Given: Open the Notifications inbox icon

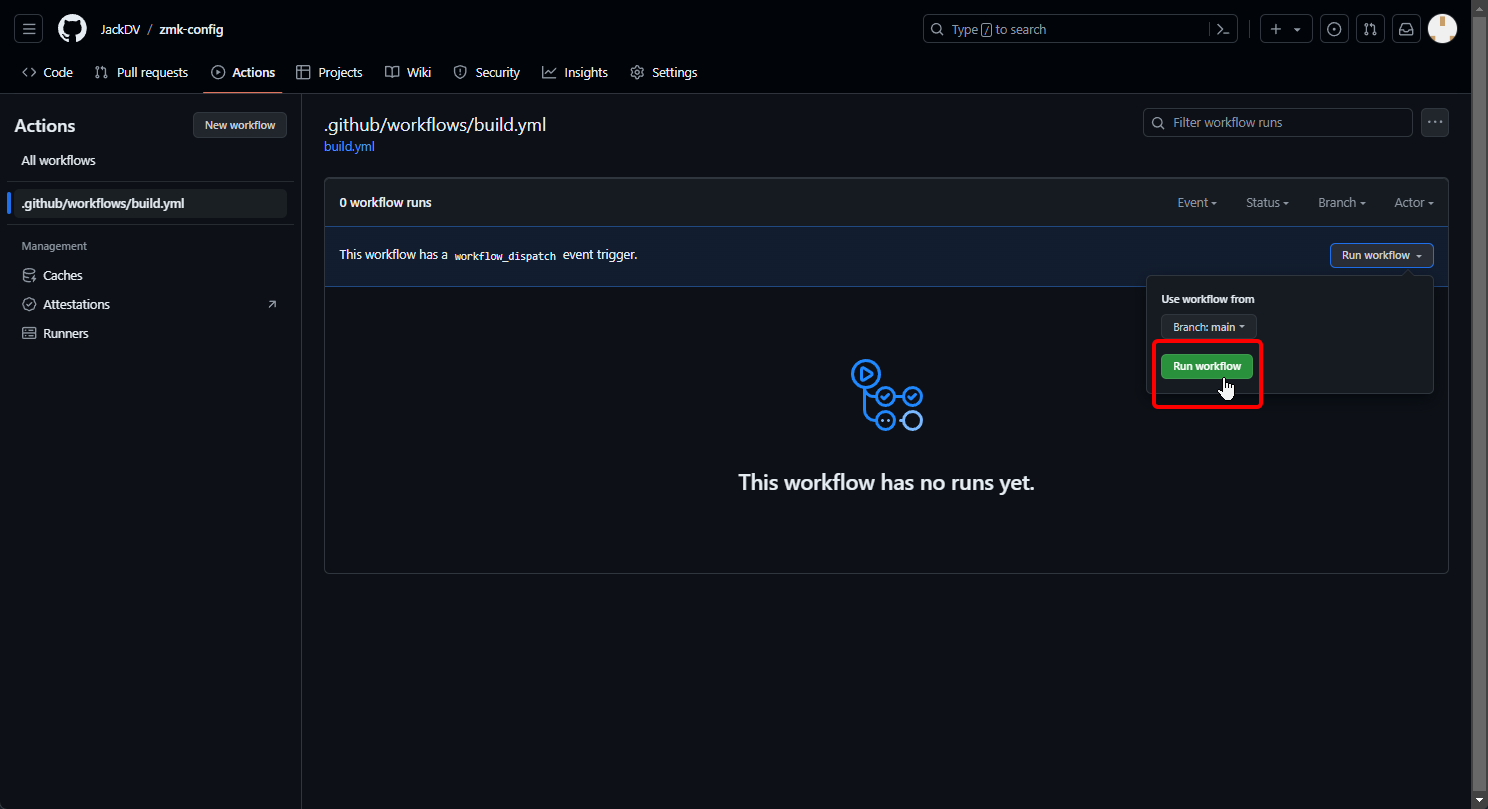Looking at the screenshot, I should pos(1406,29).
